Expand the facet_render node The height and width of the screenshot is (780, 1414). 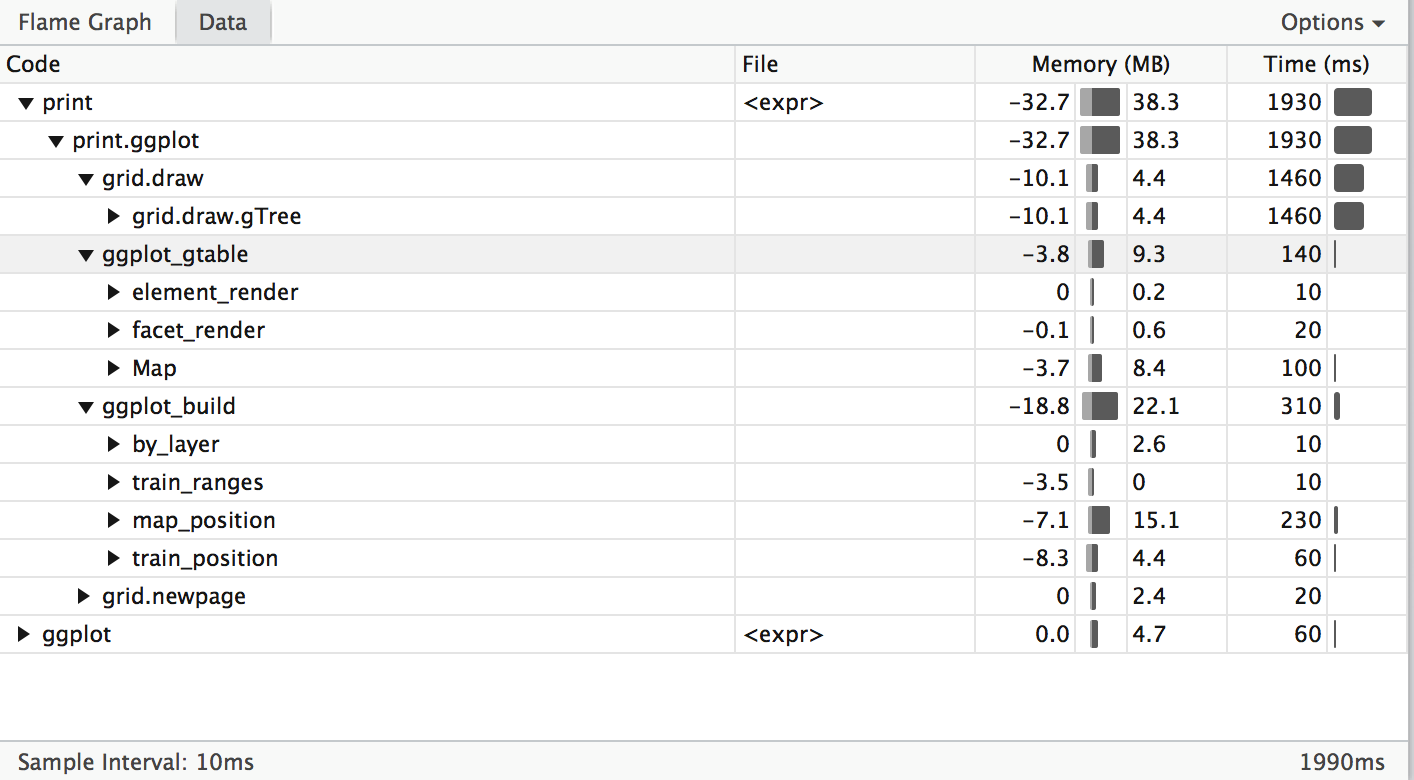pyautogui.click(x=114, y=330)
